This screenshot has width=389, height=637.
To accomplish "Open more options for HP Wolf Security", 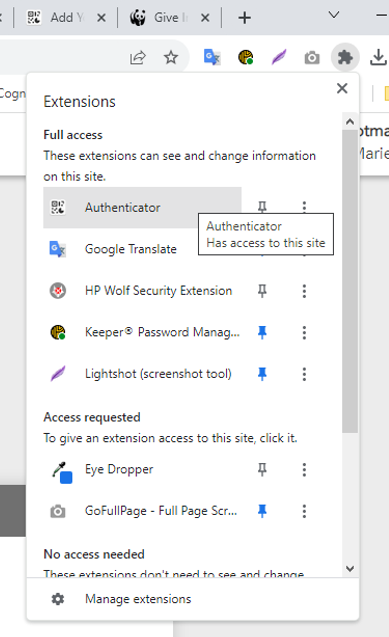I will (304, 291).
